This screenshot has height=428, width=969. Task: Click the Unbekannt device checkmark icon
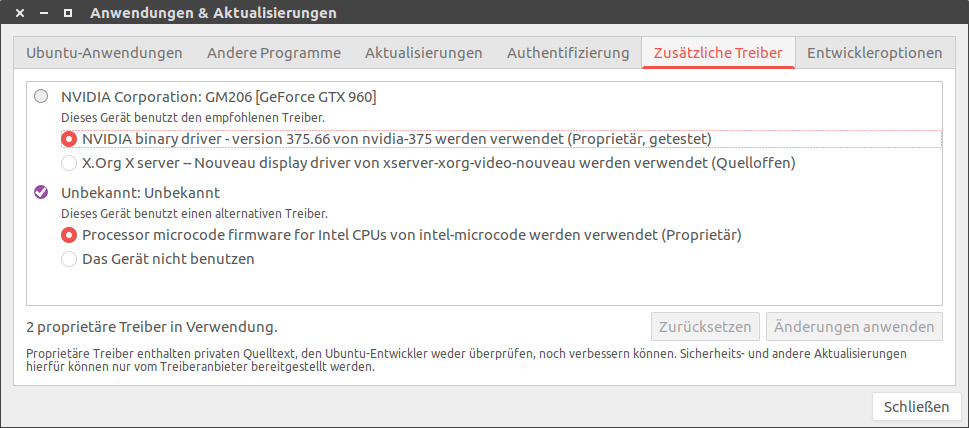point(40,192)
